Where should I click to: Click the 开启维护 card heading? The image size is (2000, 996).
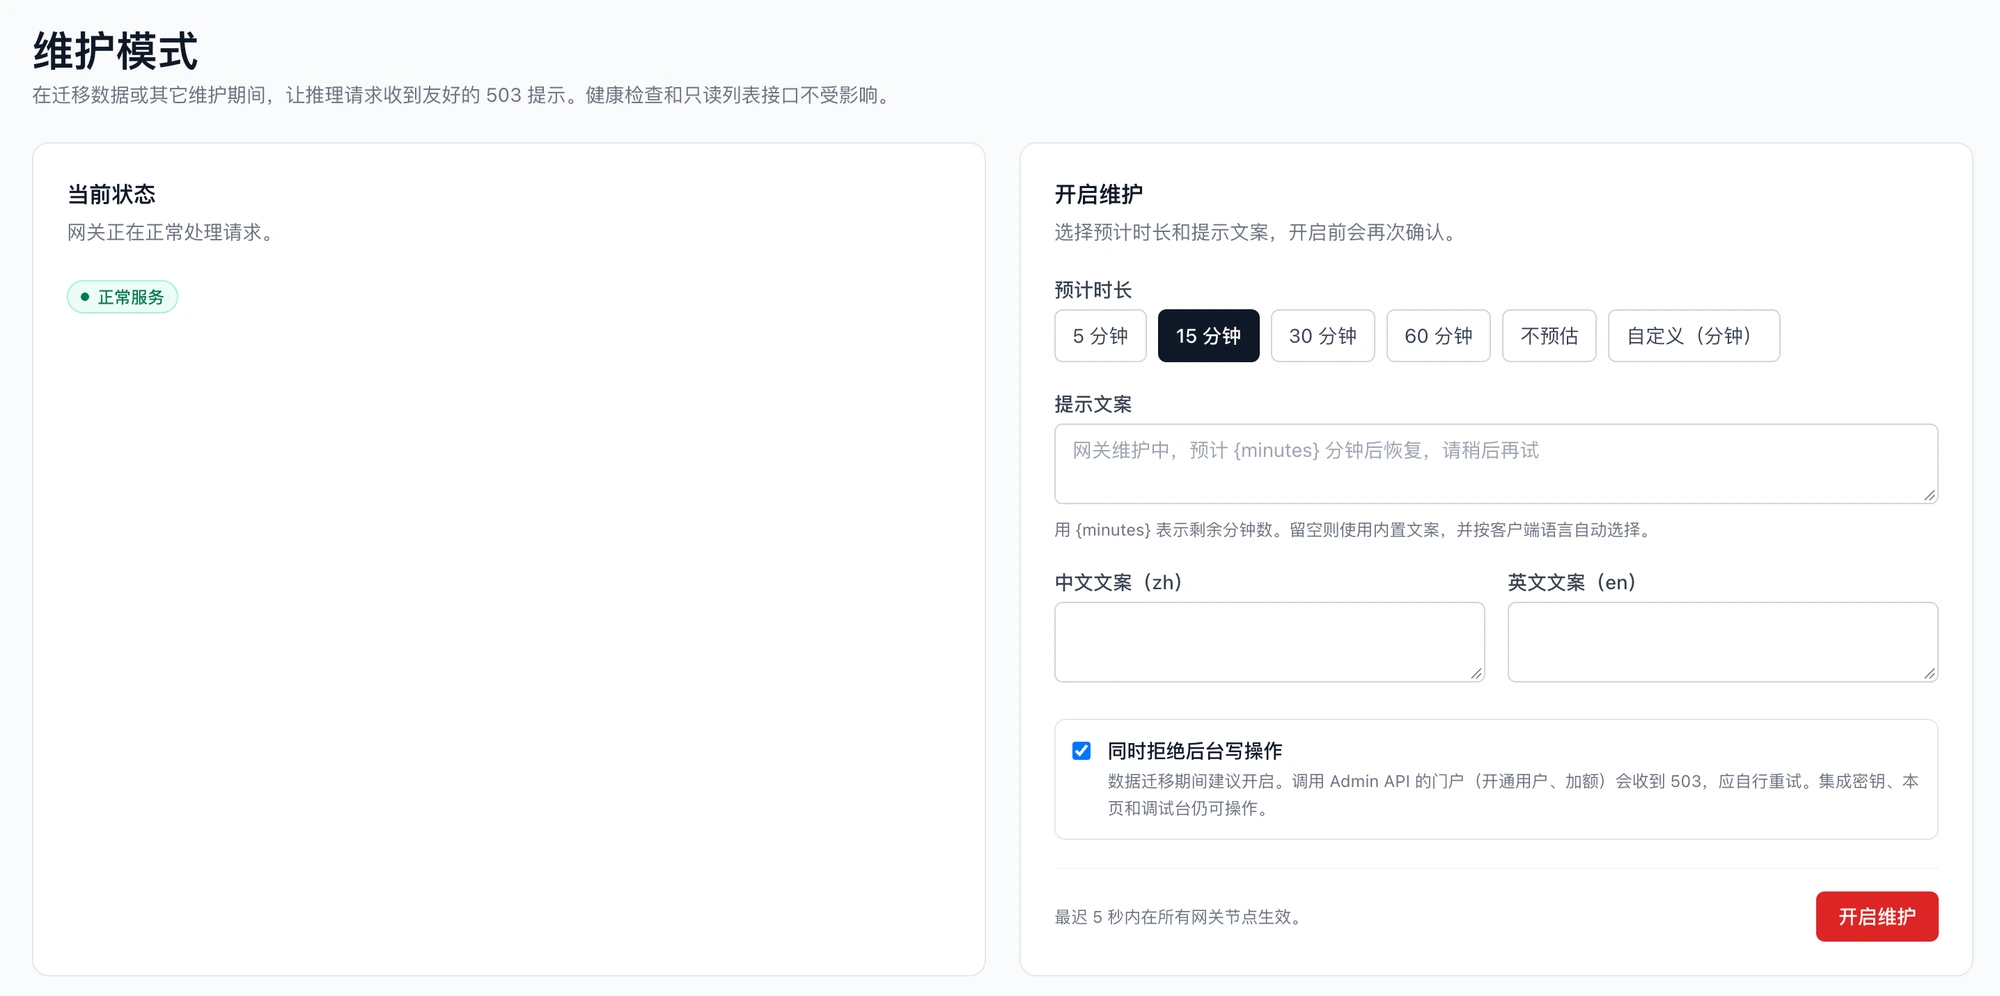coord(1098,194)
